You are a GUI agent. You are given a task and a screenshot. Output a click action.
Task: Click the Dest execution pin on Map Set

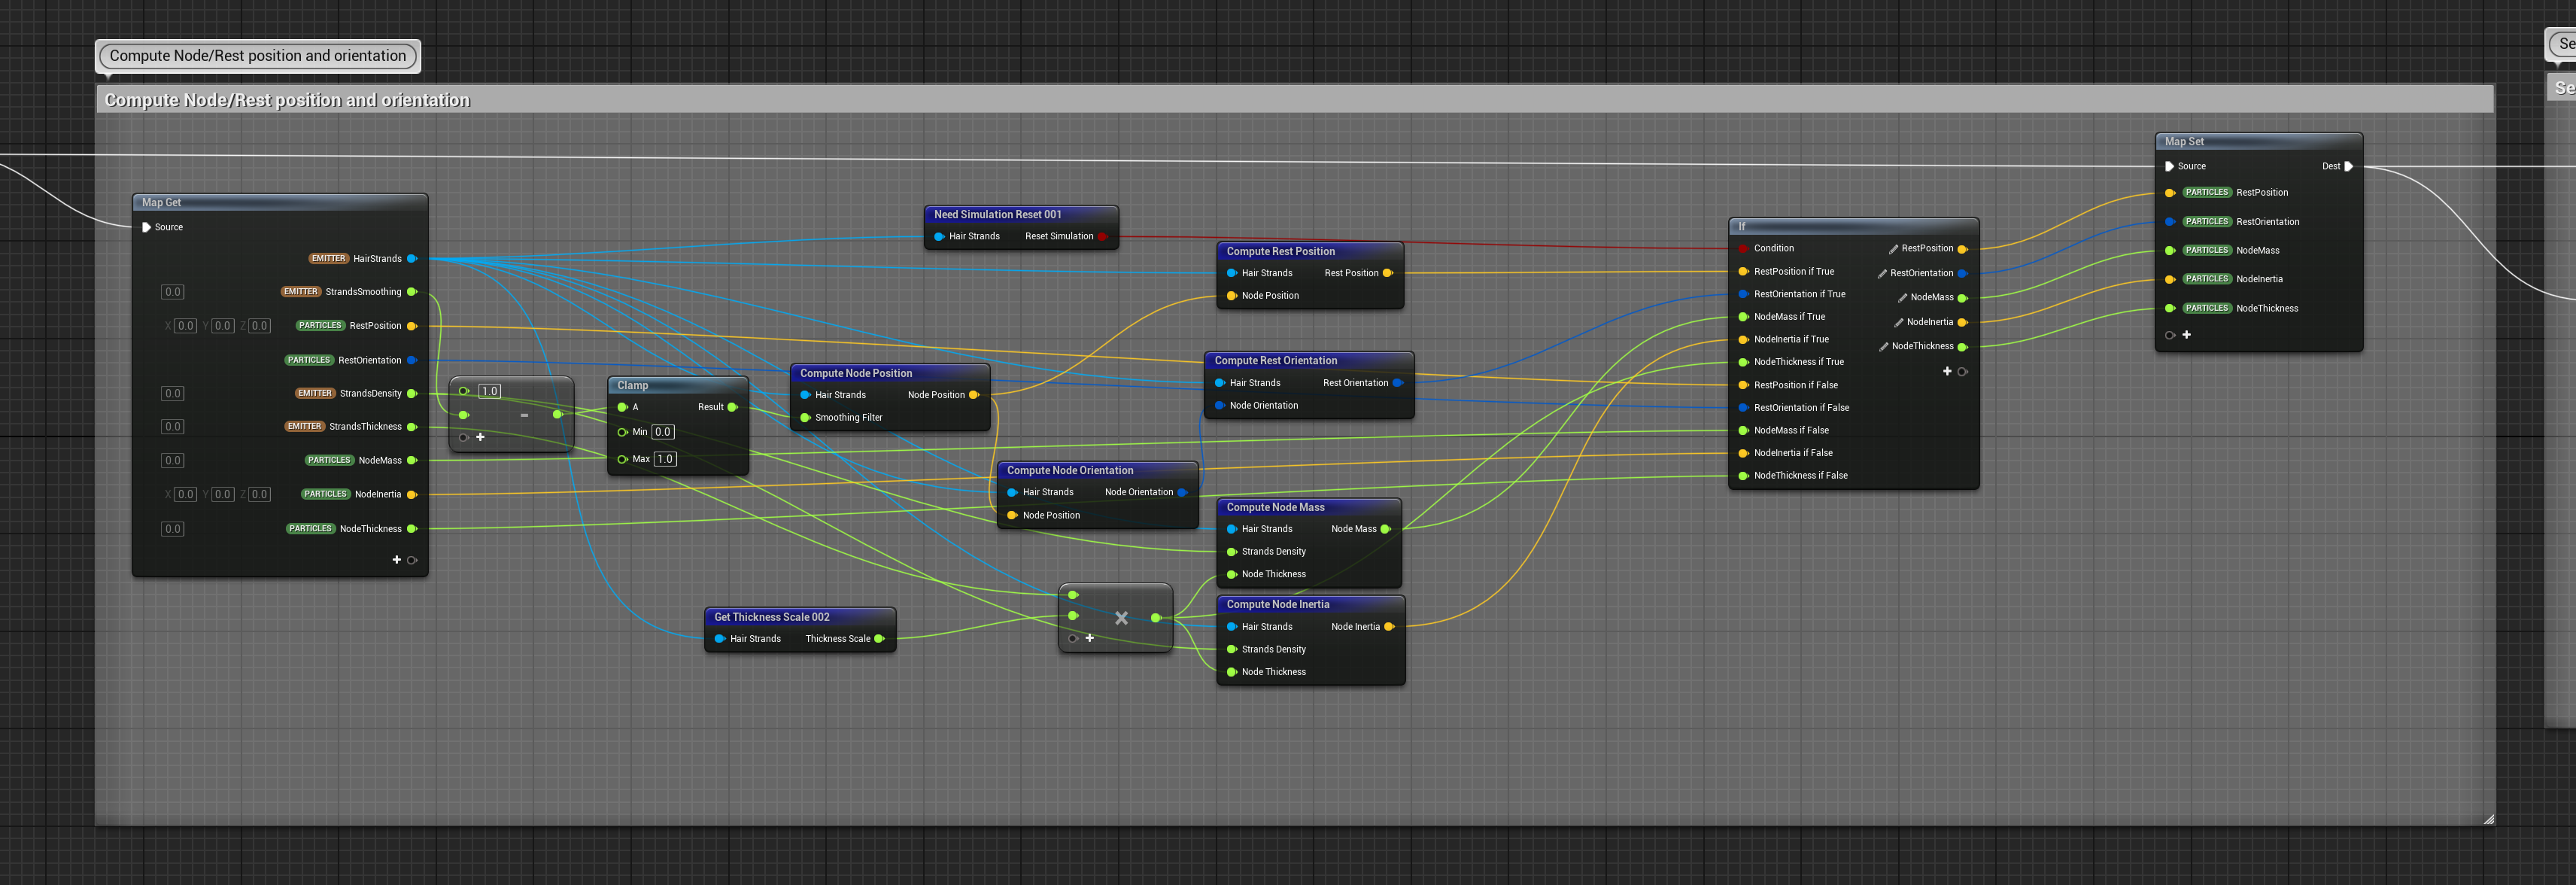pyautogui.click(x=2348, y=166)
